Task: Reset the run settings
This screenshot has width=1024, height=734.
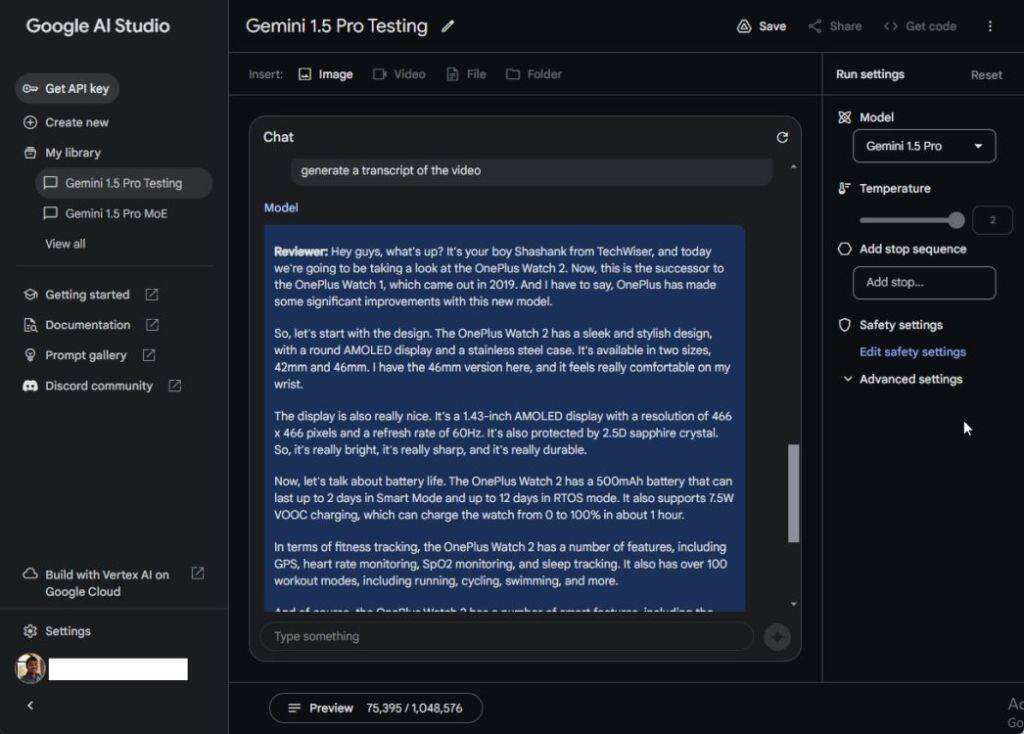Action: click(x=986, y=75)
